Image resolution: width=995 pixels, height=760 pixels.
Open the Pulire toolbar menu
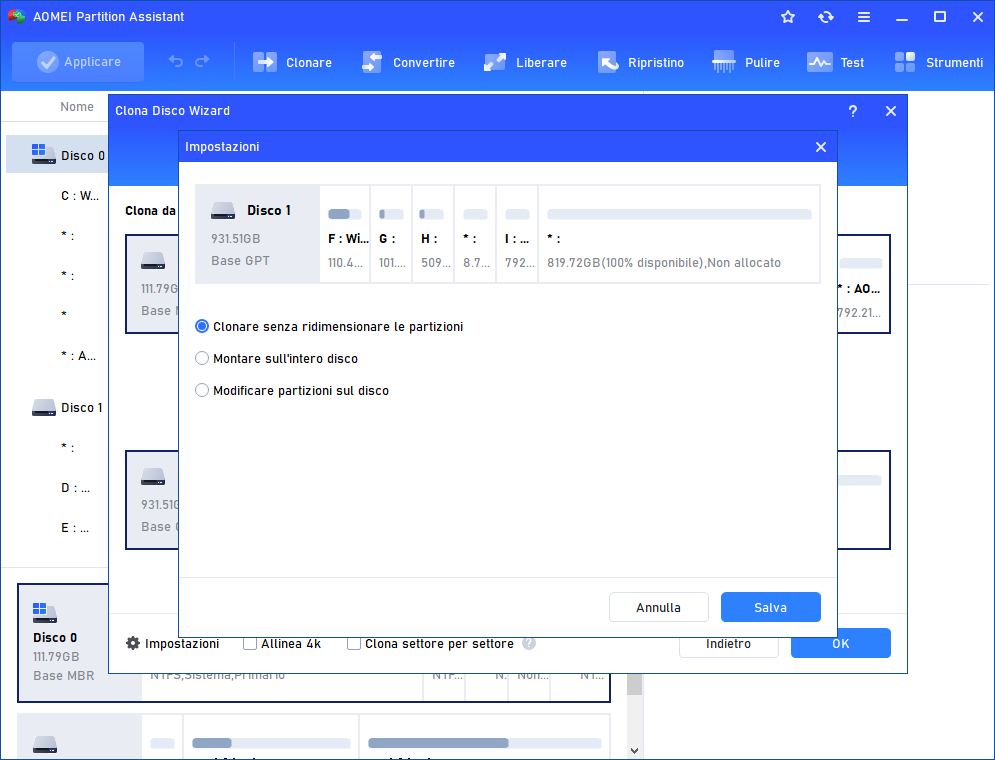click(746, 62)
